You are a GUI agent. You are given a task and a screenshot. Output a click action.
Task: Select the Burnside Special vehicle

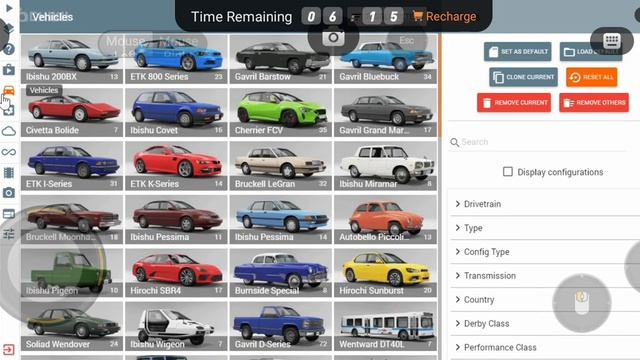click(281, 273)
